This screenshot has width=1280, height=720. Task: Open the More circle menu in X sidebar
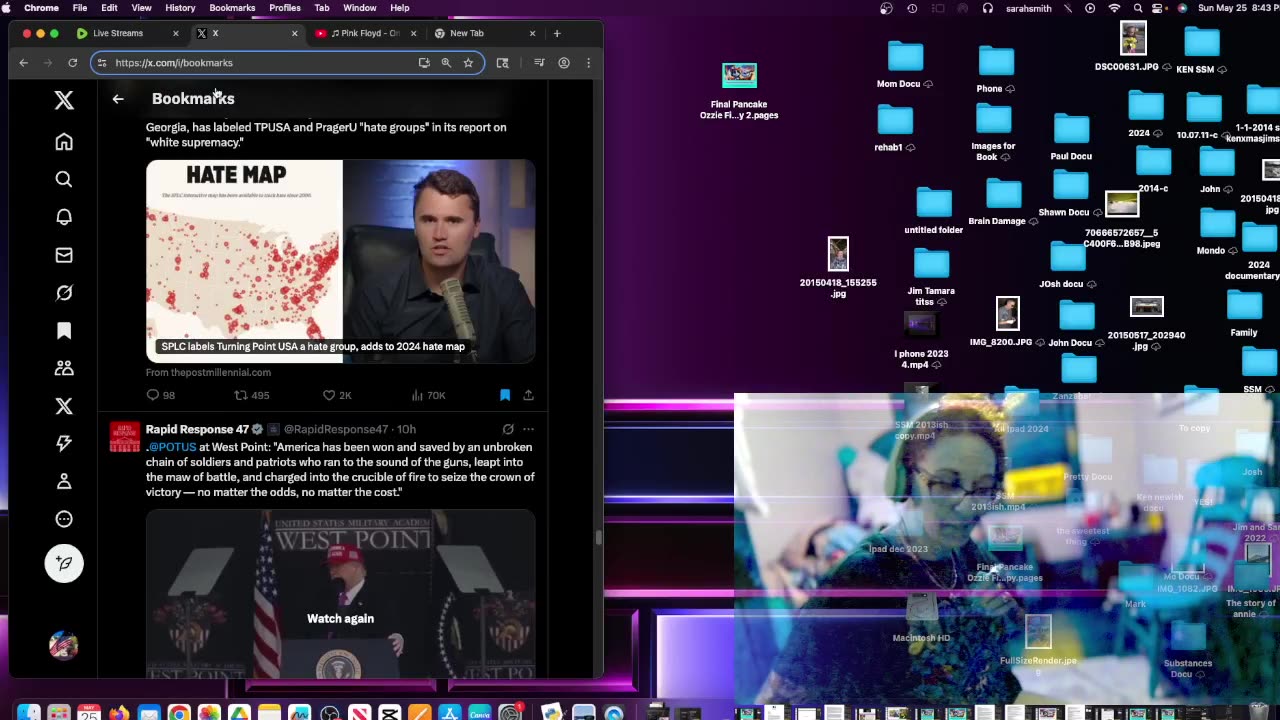click(64, 519)
